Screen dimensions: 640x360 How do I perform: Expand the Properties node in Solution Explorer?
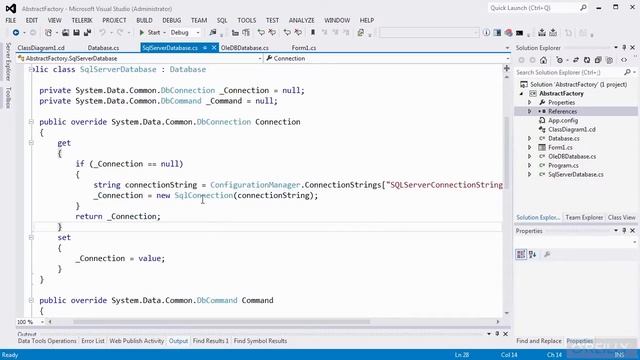[x=529, y=102]
